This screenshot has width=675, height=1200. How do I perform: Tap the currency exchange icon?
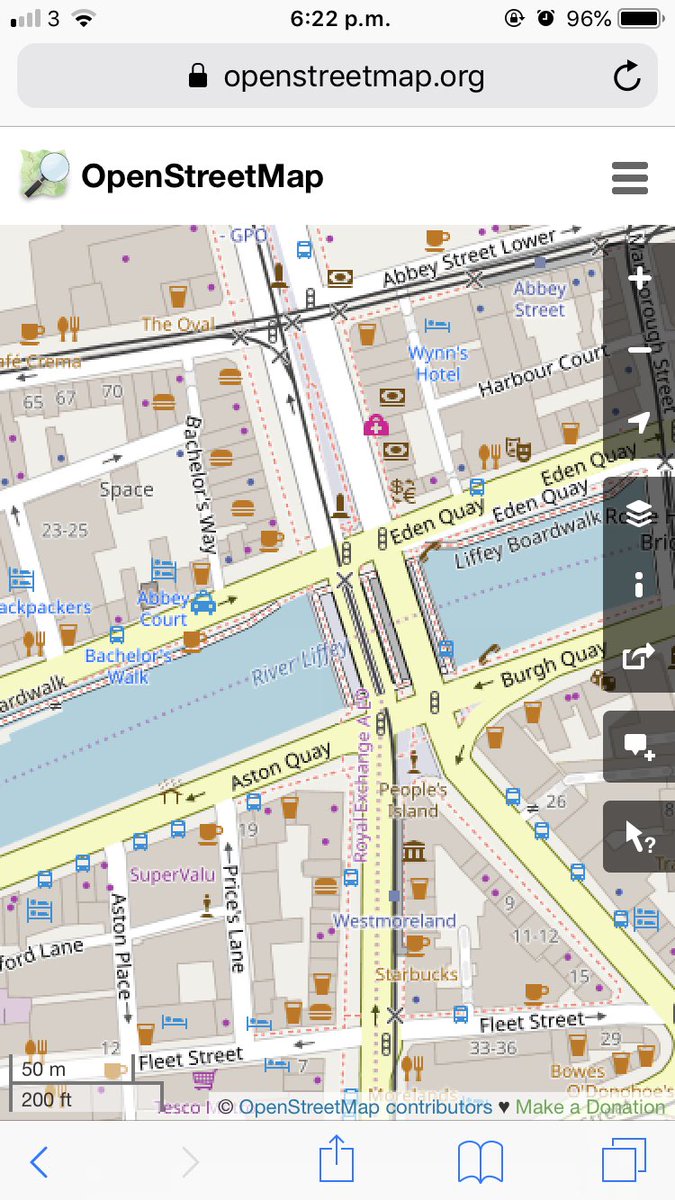[x=404, y=489]
